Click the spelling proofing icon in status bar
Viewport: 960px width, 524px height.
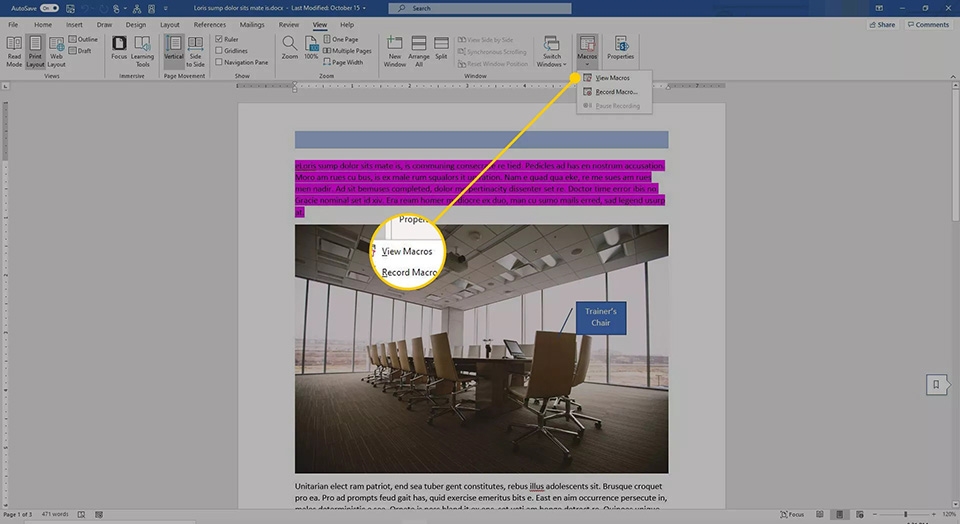pos(81,515)
